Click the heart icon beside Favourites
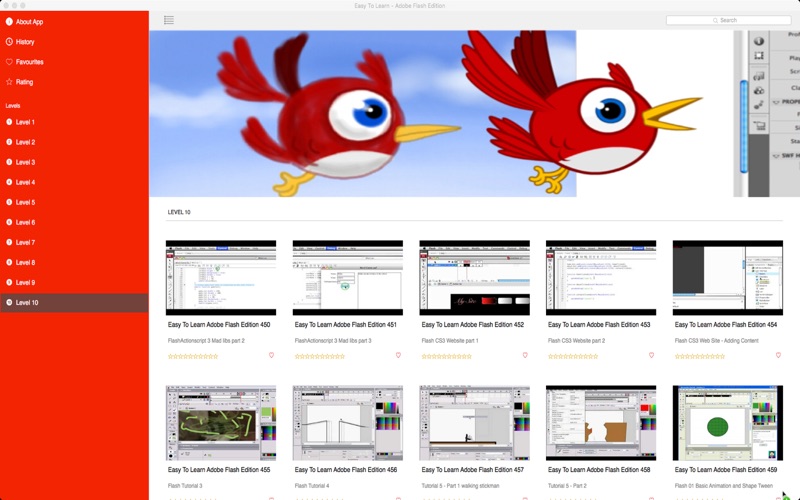The width and height of the screenshot is (800, 500). tap(9, 62)
